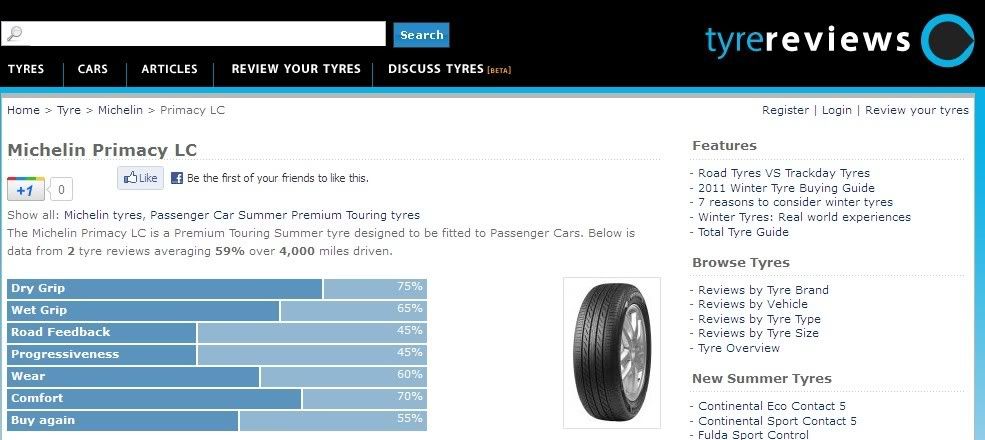The width and height of the screenshot is (985, 440).
Task: Click the Facebook Like thumbs-up button
Action: (x=140, y=178)
